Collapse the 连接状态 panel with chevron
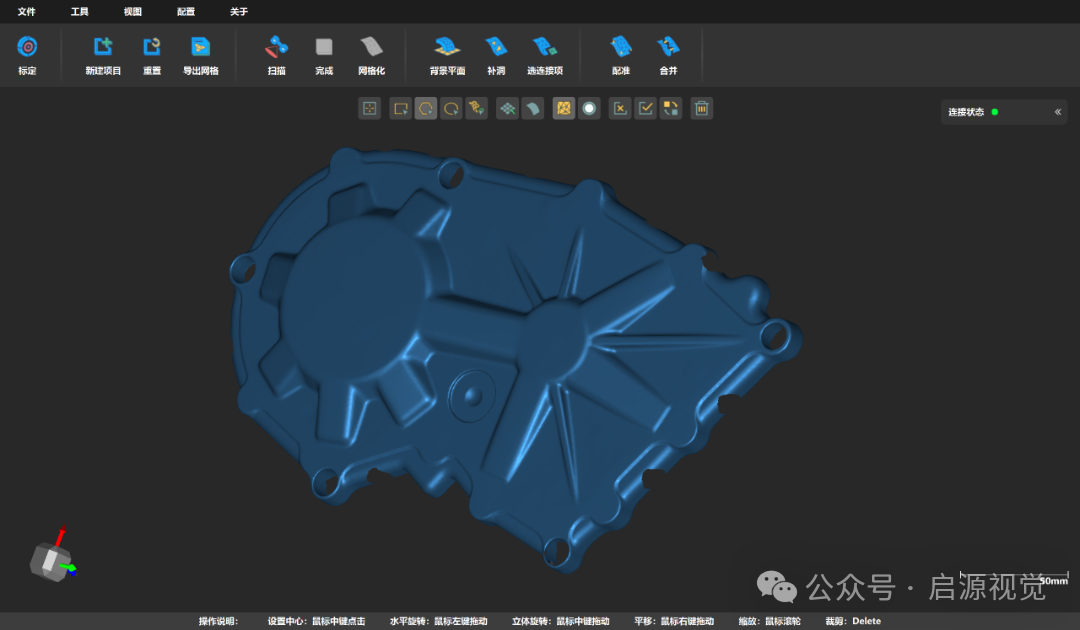Viewport: 1080px width, 630px height. coord(1057,112)
